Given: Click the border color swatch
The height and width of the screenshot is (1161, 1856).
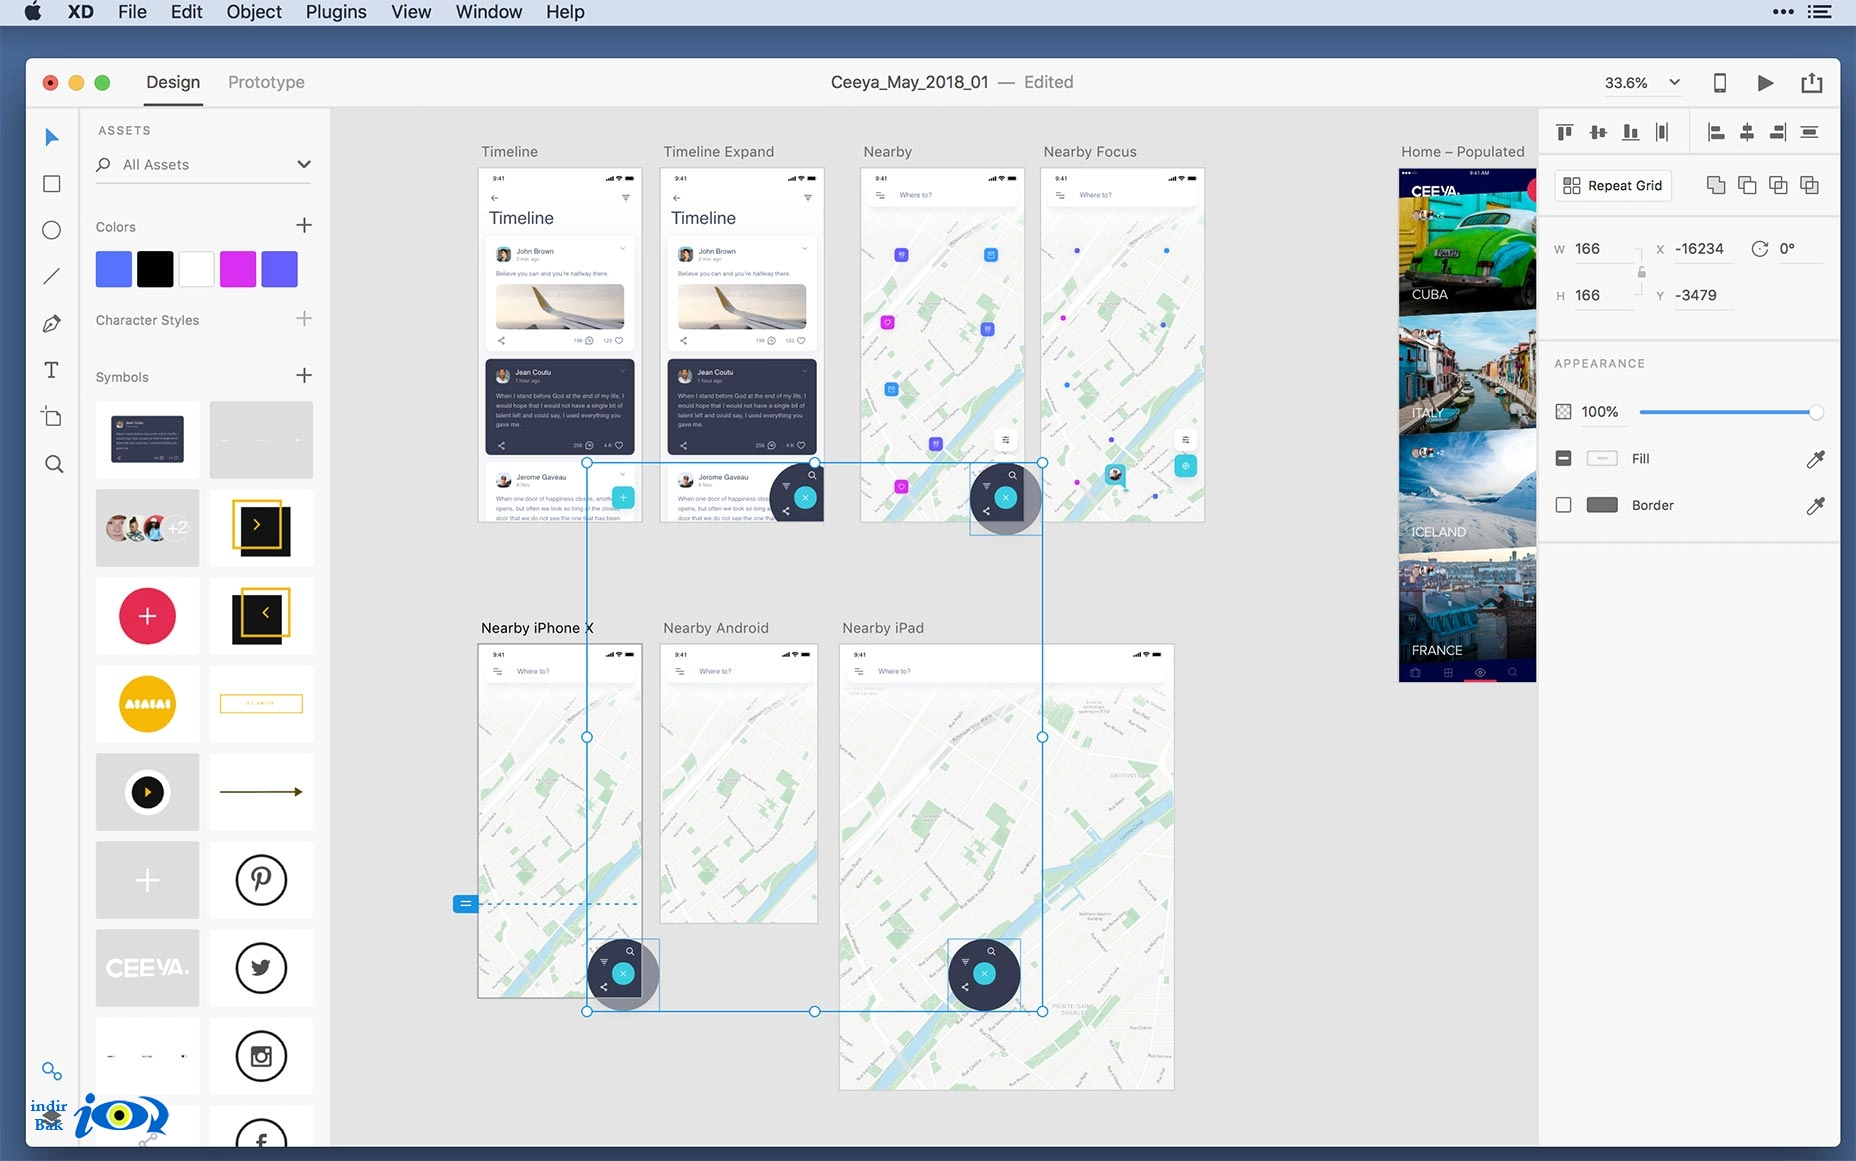Looking at the screenshot, I should tap(1602, 506).
